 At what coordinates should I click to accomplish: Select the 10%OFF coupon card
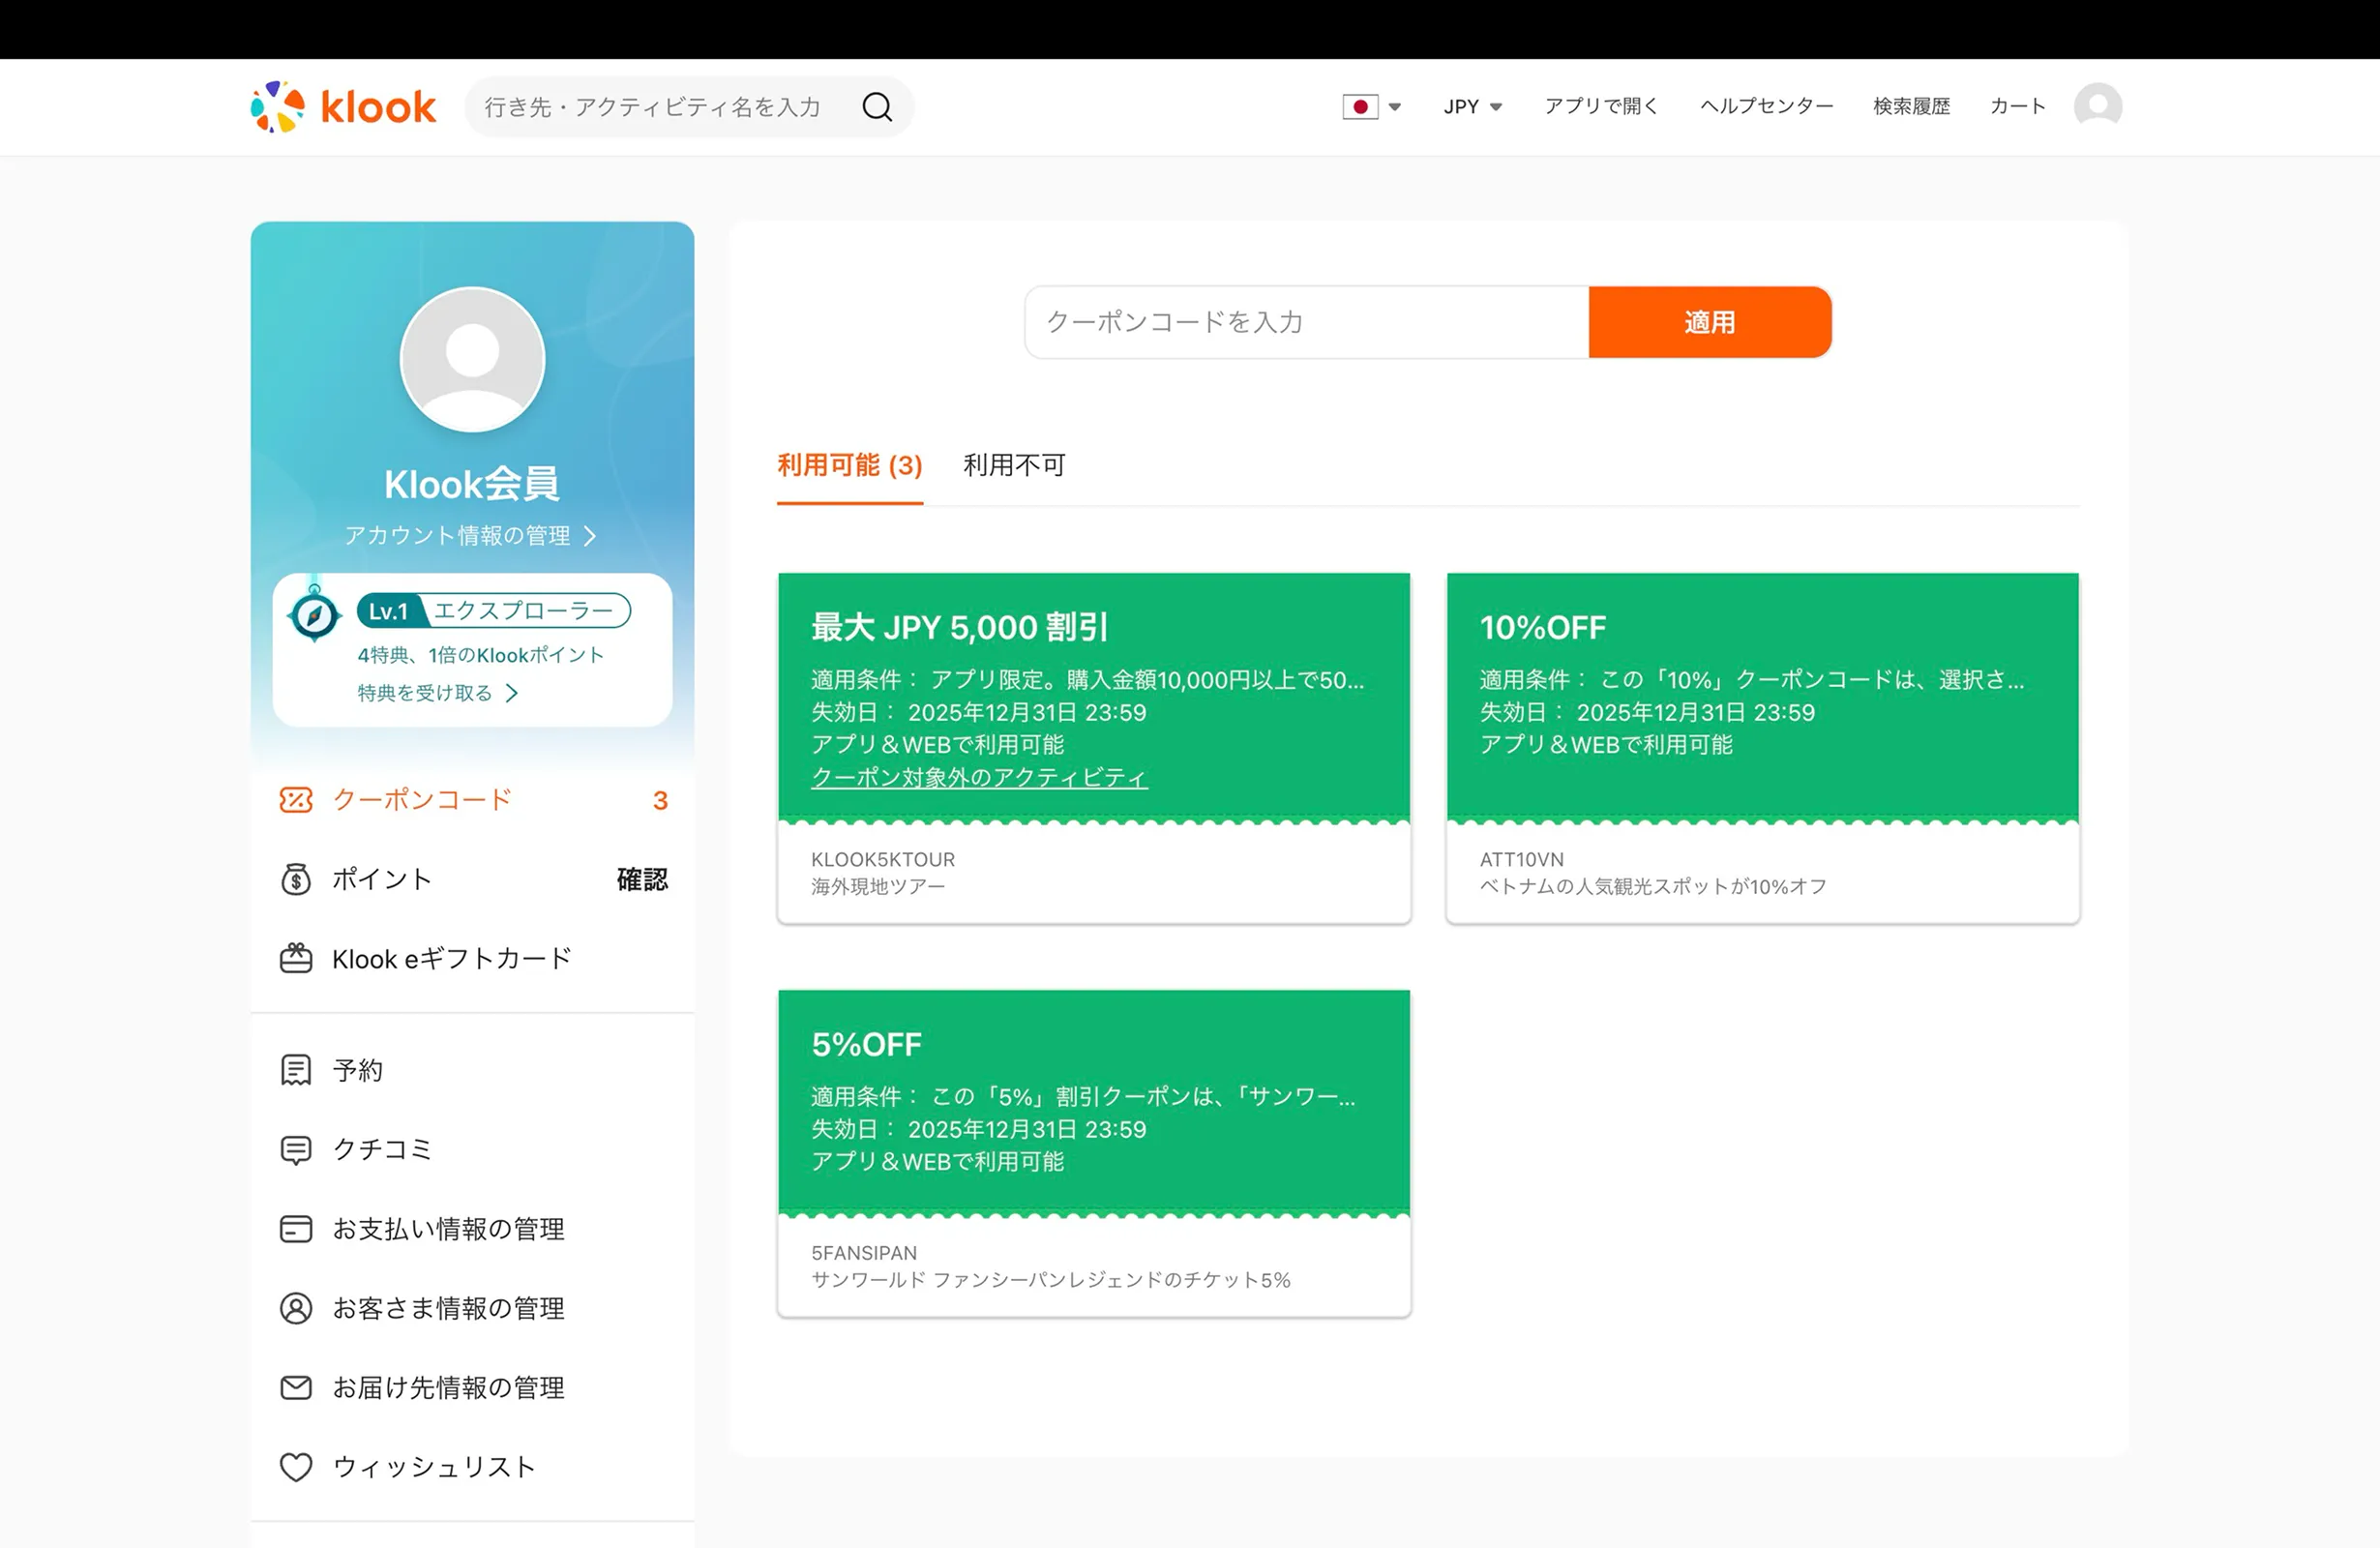point(1763,748)
